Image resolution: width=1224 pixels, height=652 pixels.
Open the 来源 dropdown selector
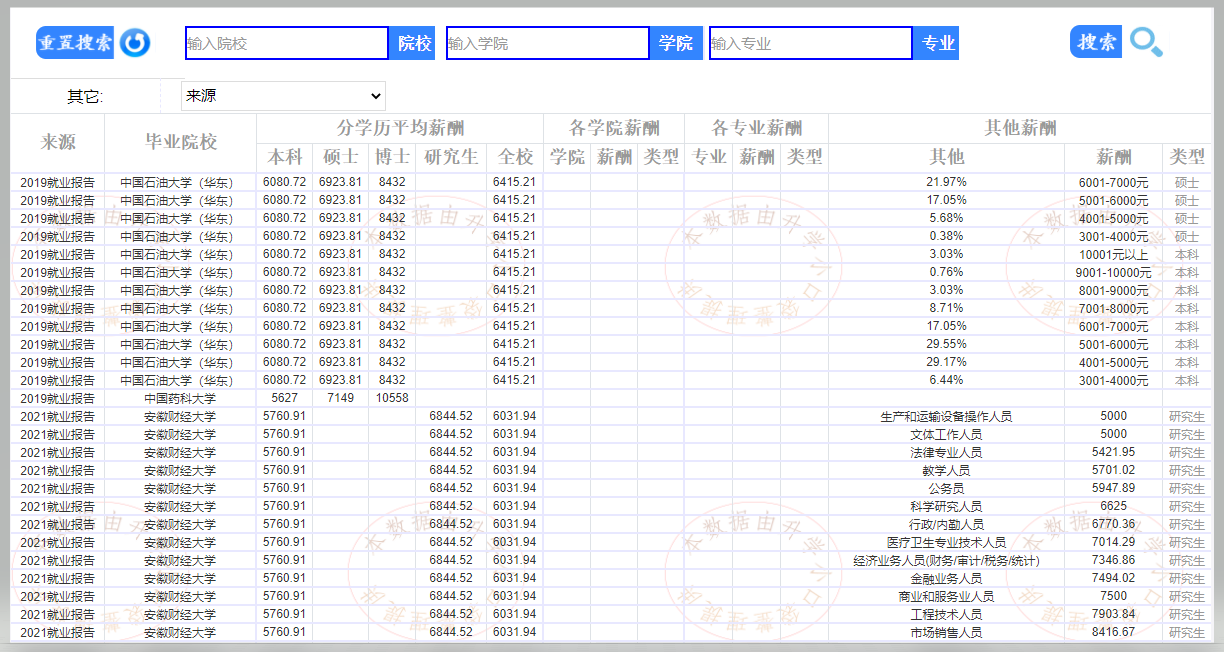pyautogui.click(x=283, y=96)
